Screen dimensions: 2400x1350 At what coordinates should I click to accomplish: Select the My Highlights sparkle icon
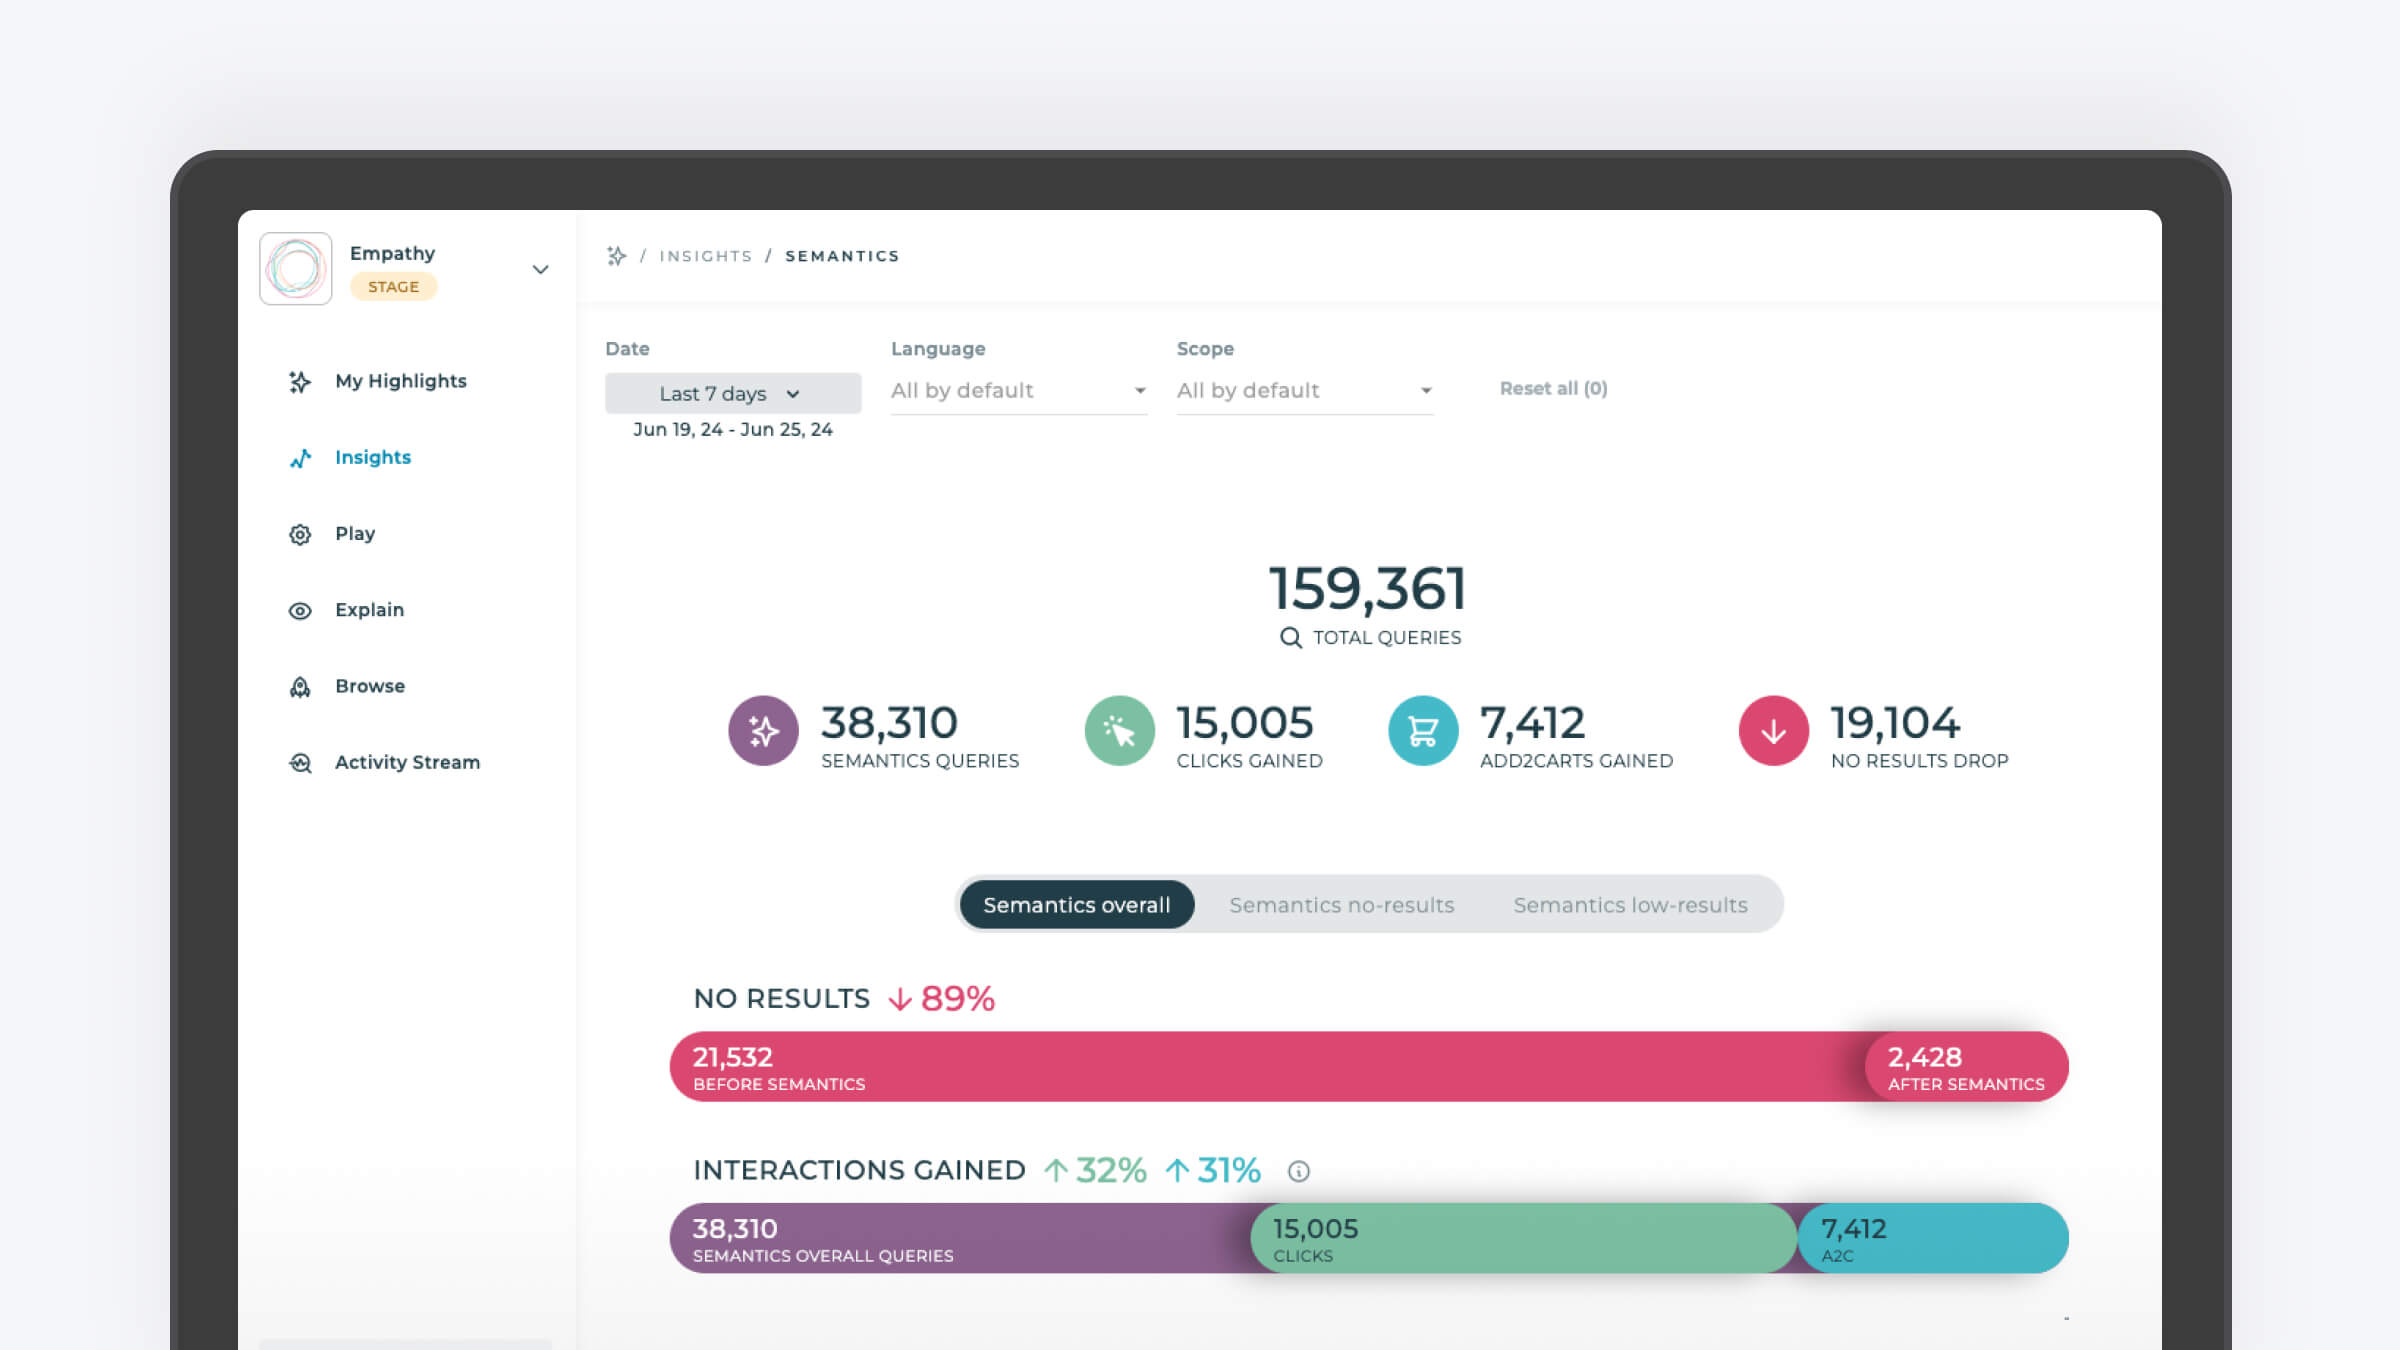tap(300, 381)
